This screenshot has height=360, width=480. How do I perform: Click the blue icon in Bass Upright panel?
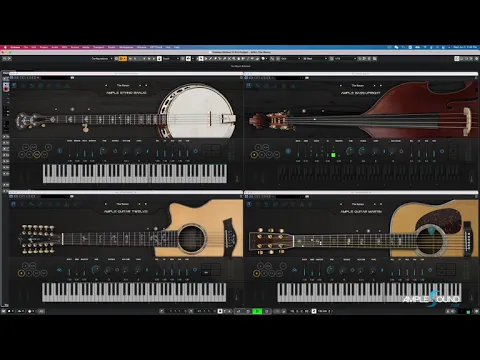288,151
